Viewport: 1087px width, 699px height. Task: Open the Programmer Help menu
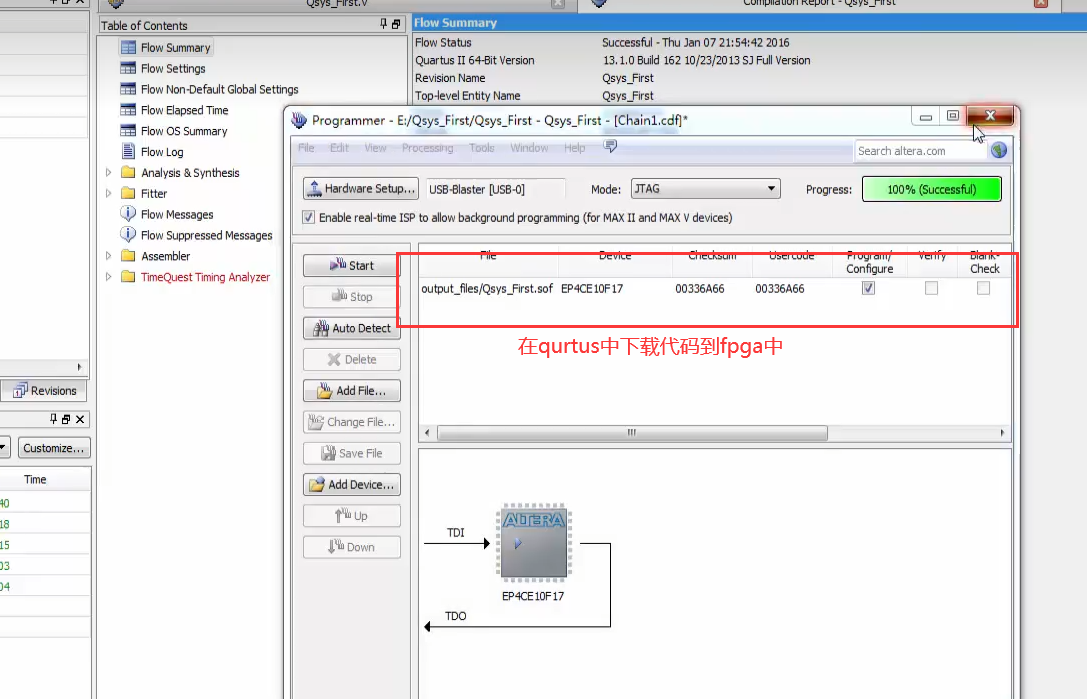(x=575, y=148)
